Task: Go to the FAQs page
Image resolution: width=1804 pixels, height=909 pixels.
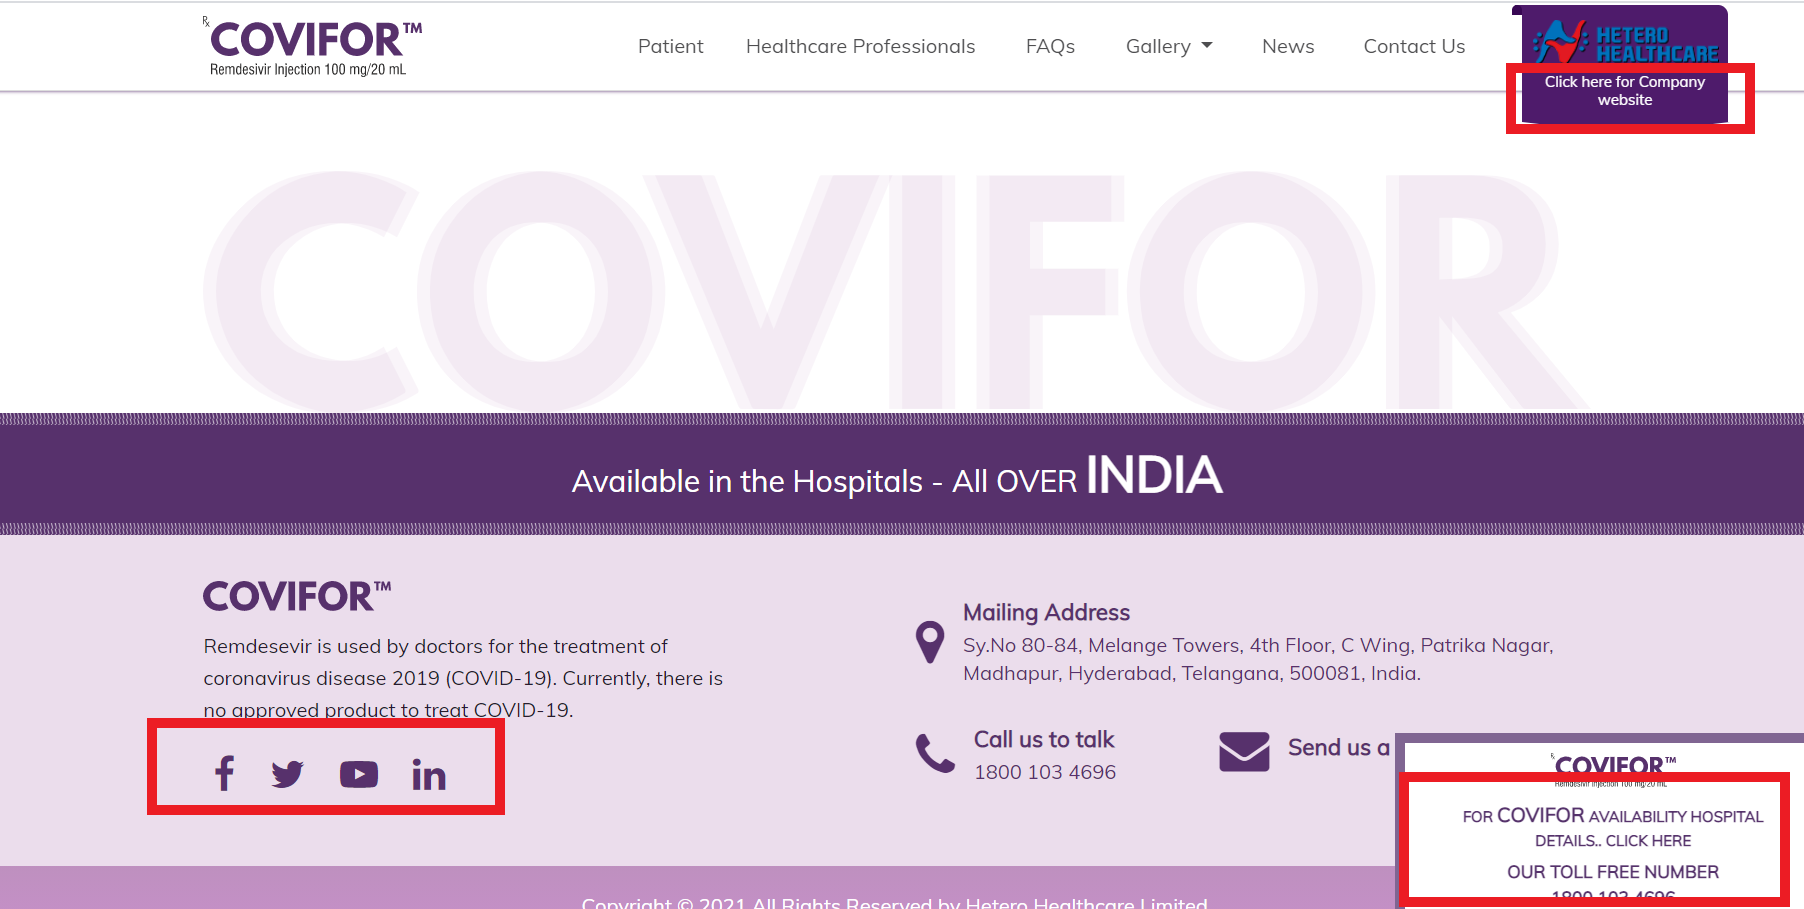Action: point(1051,46)
